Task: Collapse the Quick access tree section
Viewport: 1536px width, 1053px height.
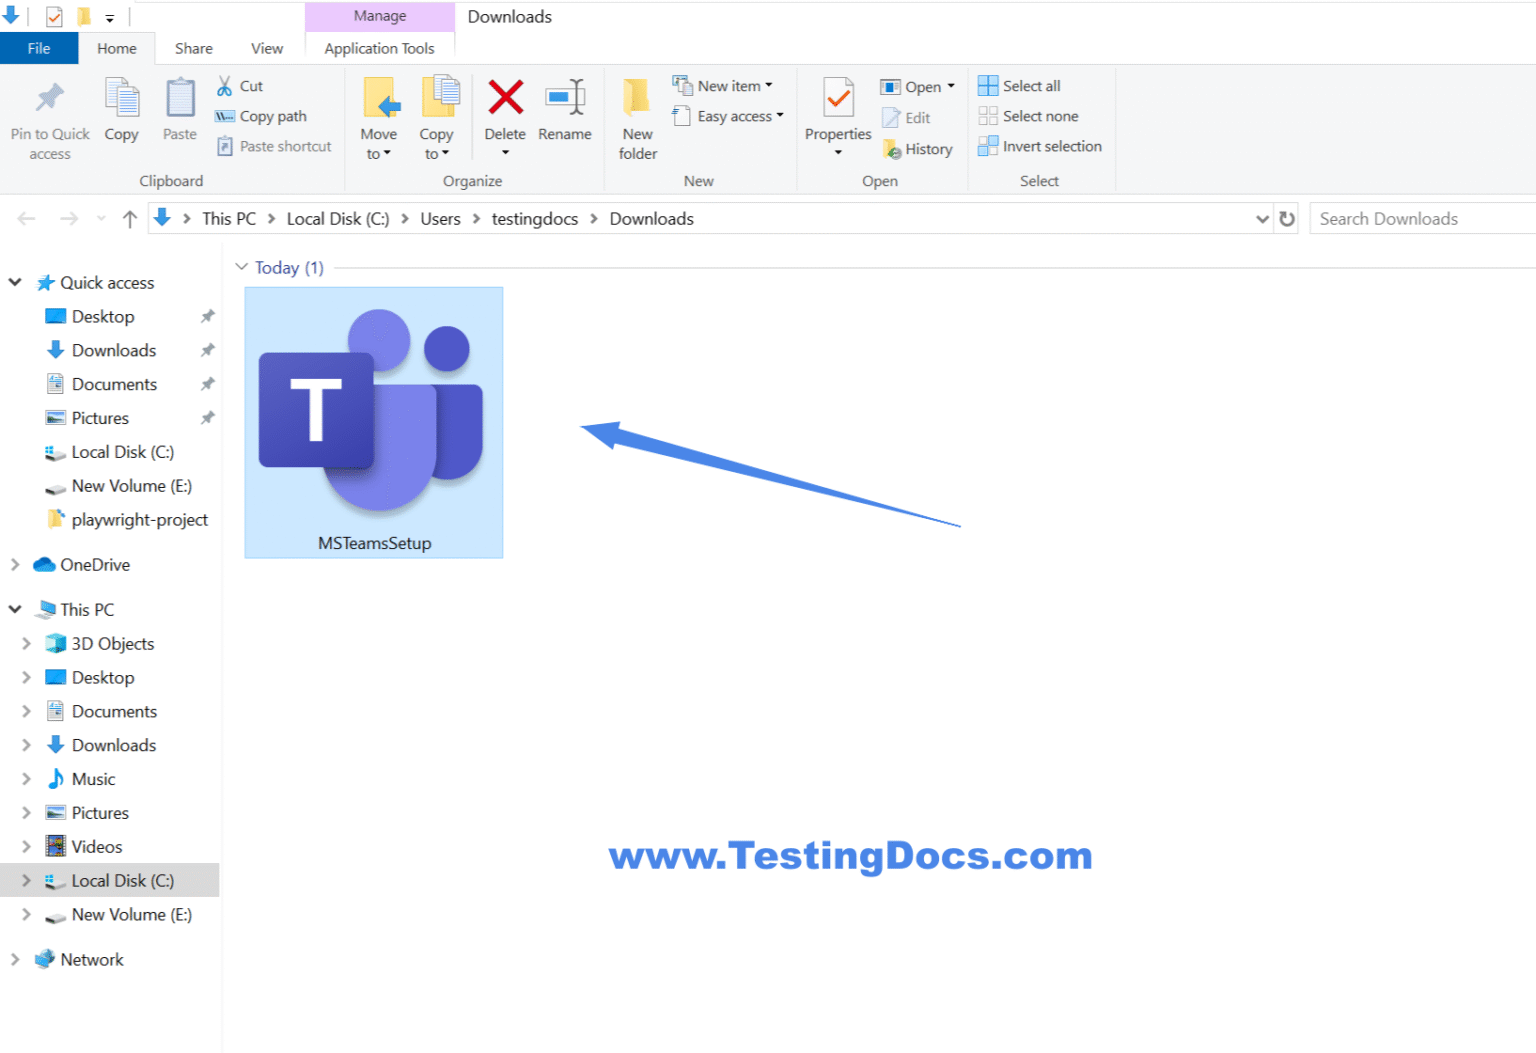Action: pos(14,282)
